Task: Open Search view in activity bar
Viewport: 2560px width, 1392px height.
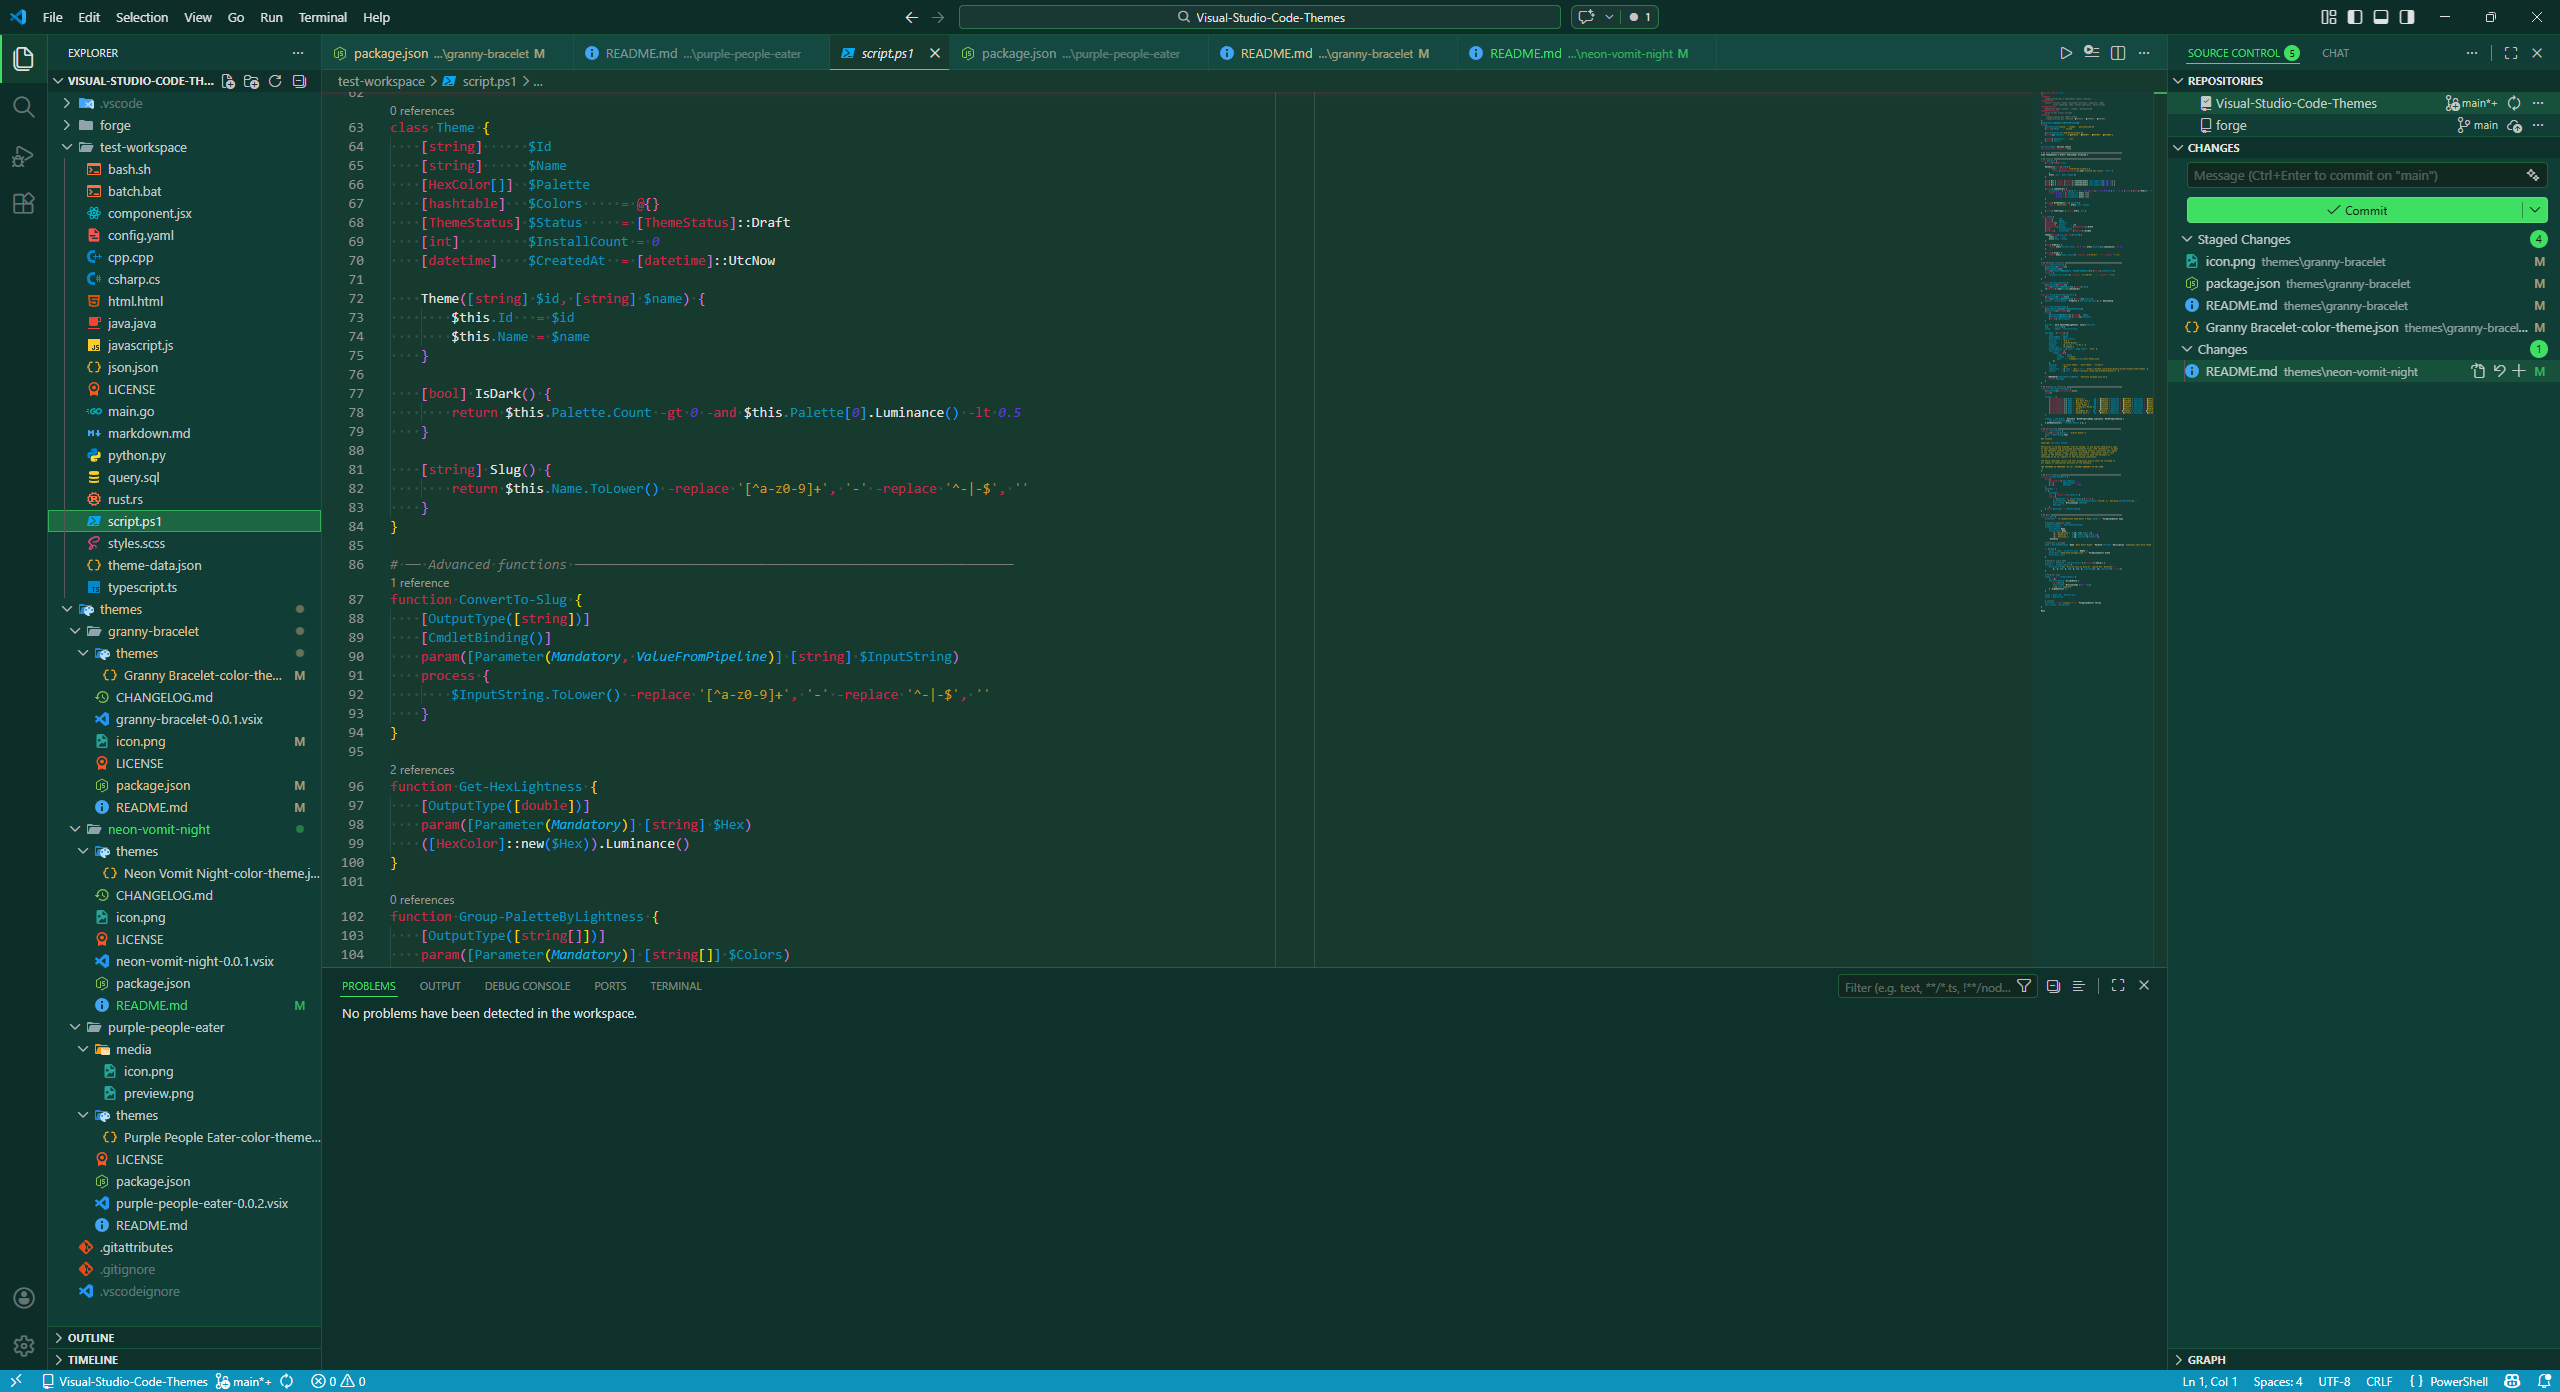Action: click(24, 107)
